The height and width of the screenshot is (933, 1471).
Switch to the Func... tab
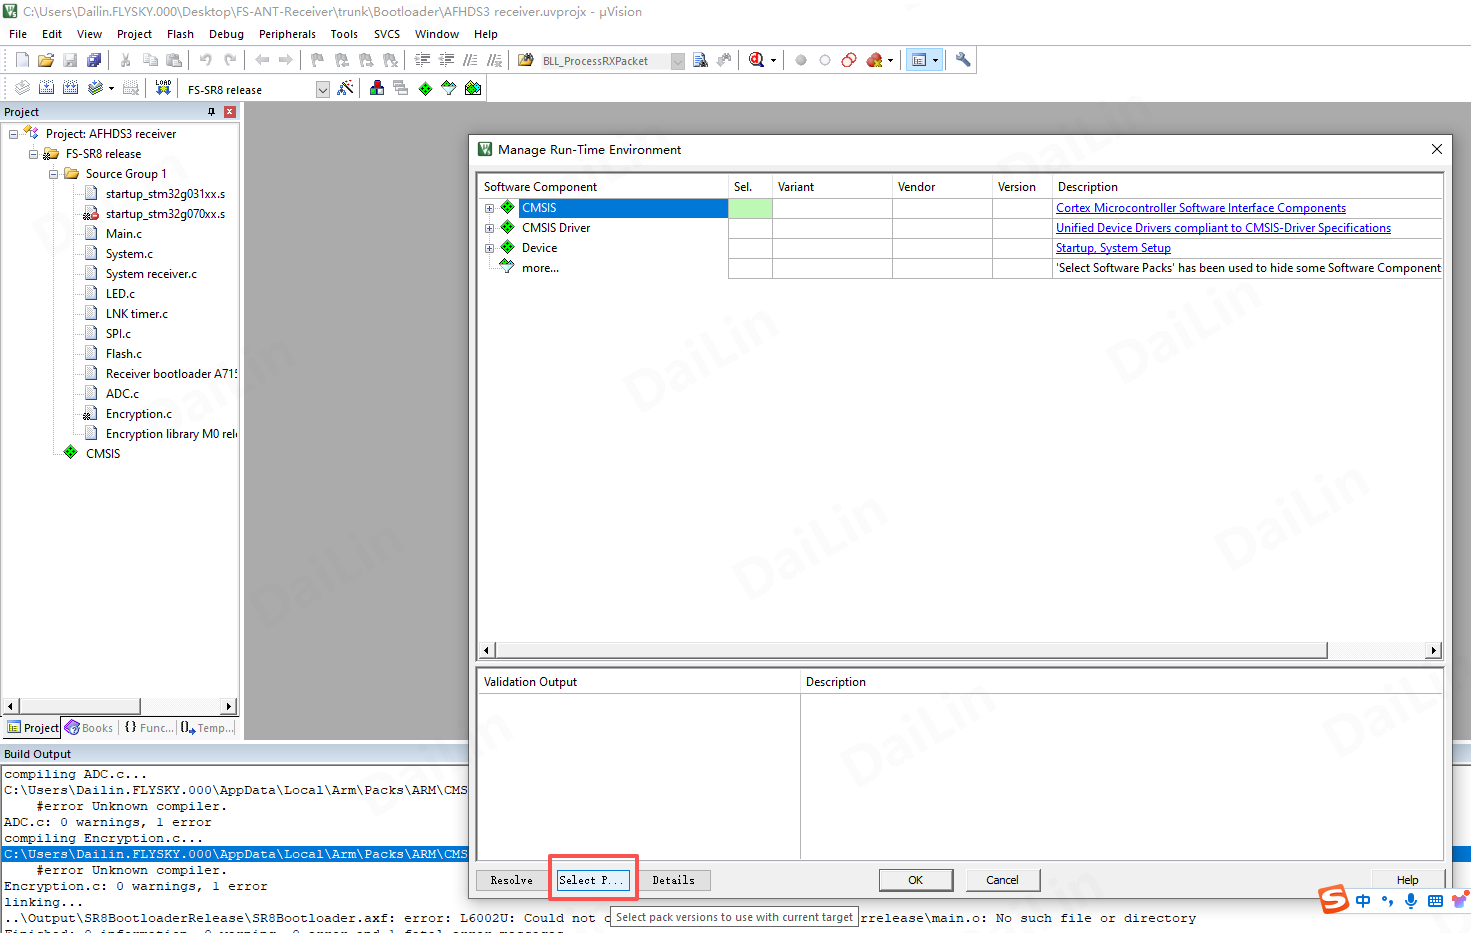148,728
